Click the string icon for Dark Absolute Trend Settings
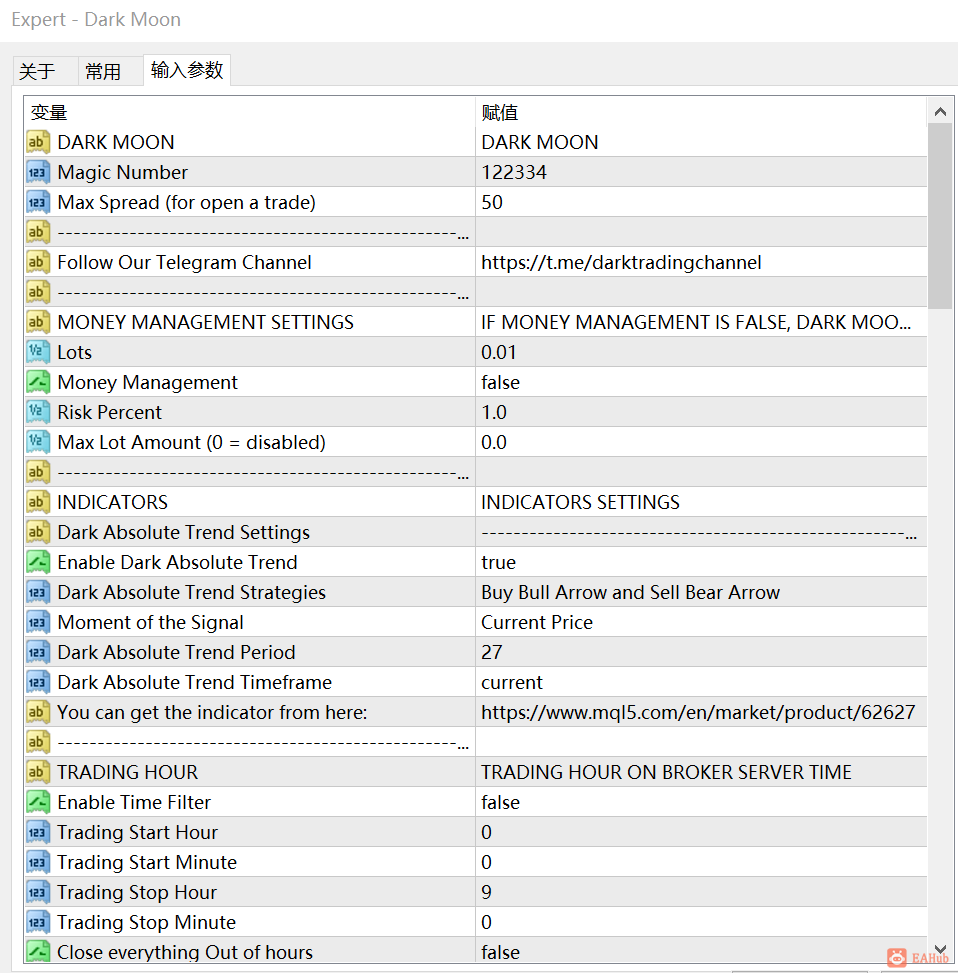This screenshot has height=973, width=958. tap(37, 532)
